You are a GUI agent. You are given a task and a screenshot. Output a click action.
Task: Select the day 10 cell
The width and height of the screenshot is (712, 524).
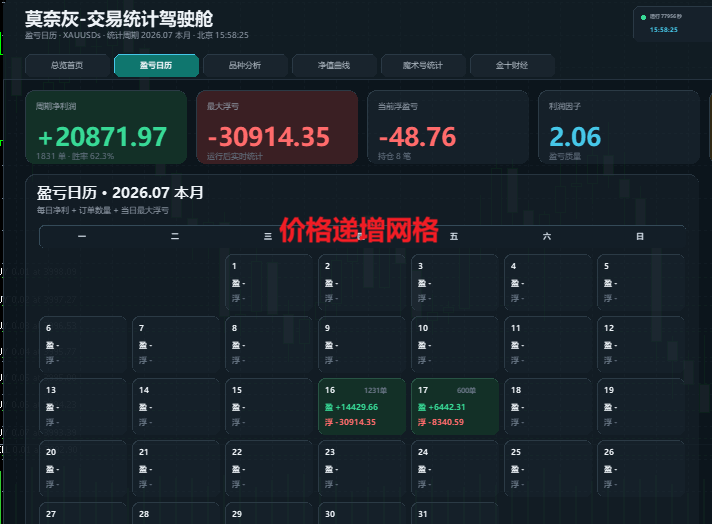(x=455, y=345)
